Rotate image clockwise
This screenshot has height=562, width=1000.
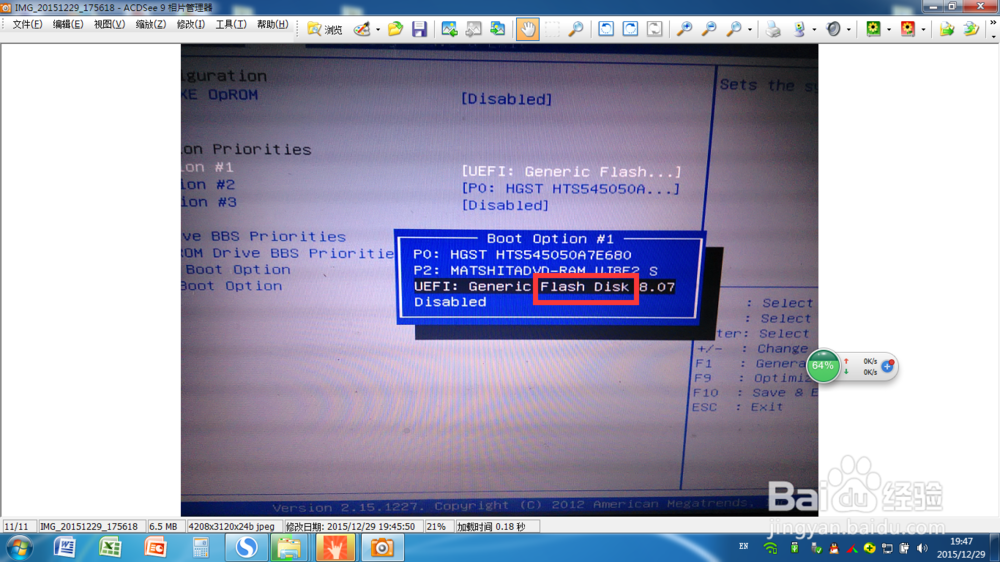click(630, 29)
